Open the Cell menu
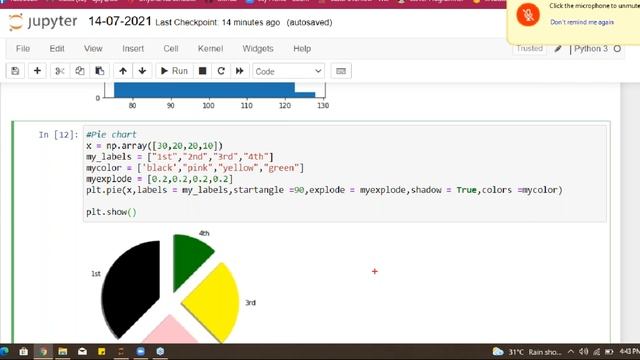This screenshot has width=640, height=360. coord(171,49)
